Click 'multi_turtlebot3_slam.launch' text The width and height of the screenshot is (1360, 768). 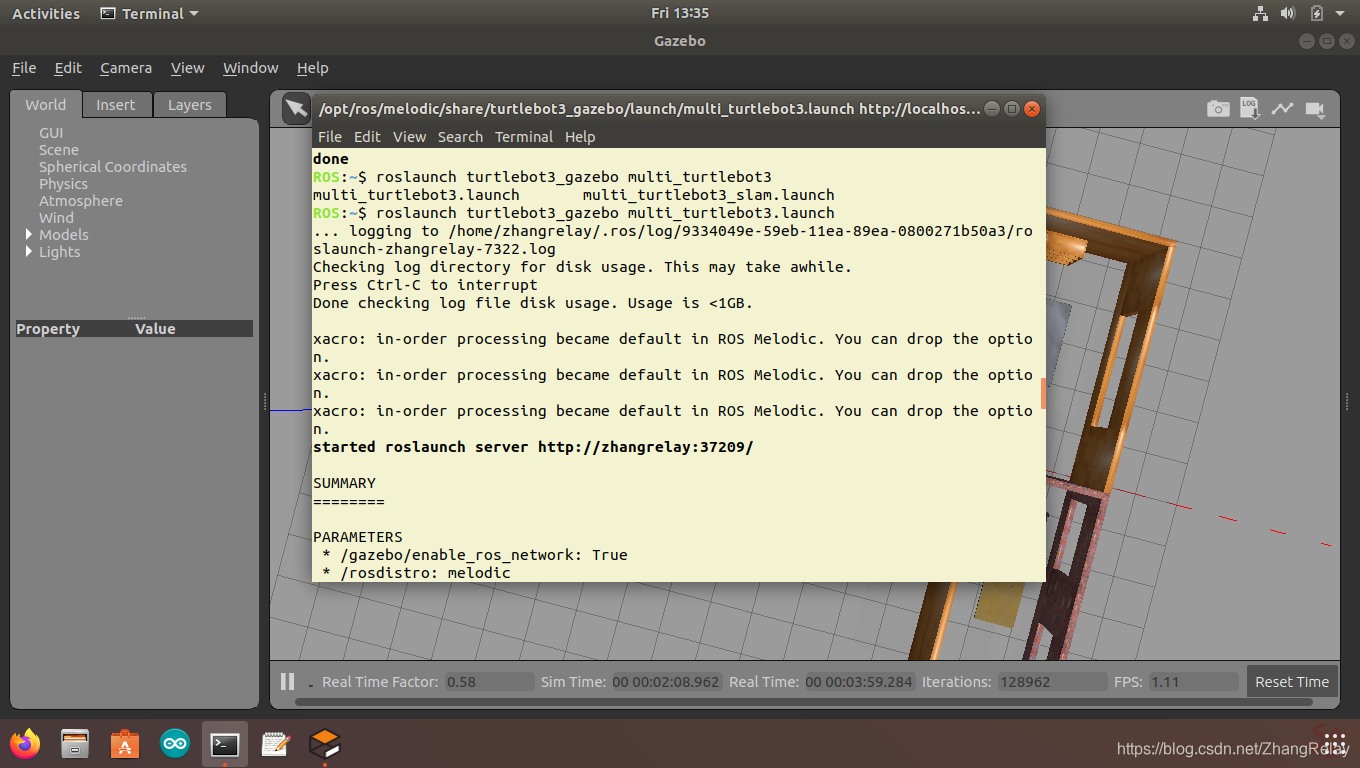[x=708, y=195]
